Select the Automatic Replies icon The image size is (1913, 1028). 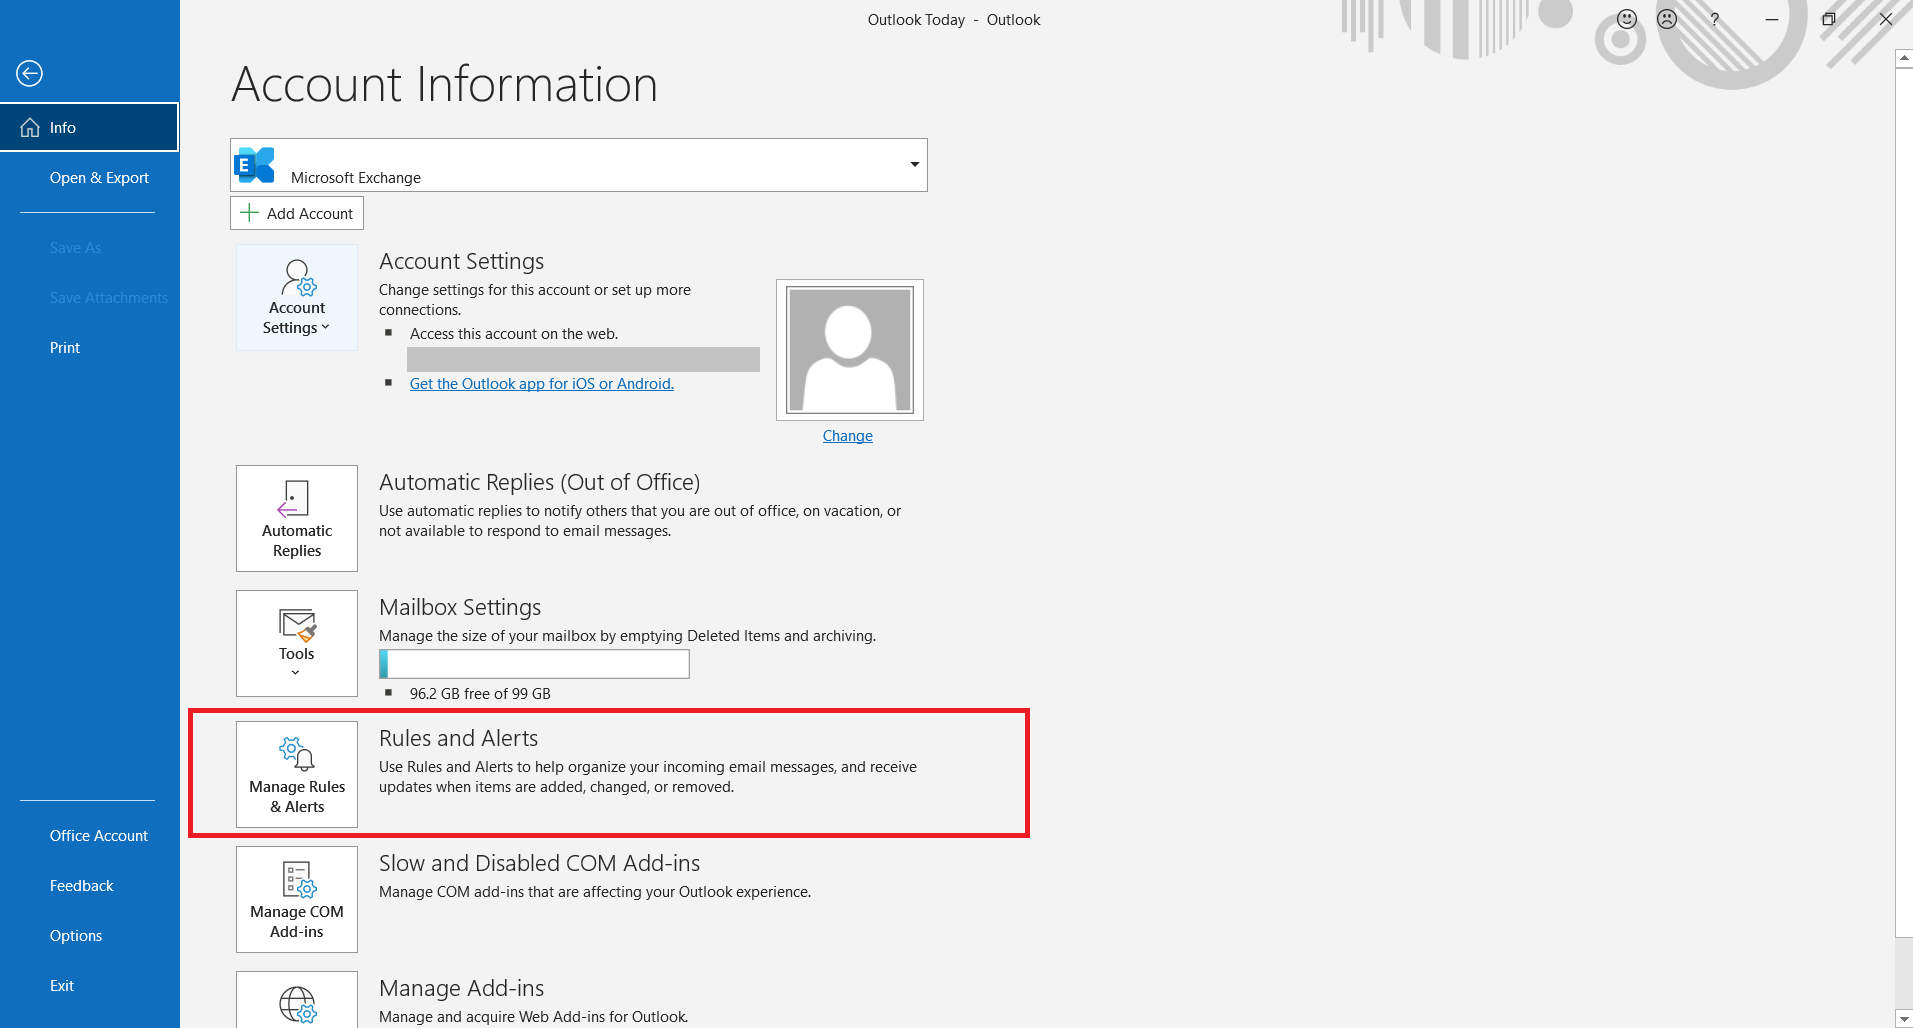(x=296, y=518)
